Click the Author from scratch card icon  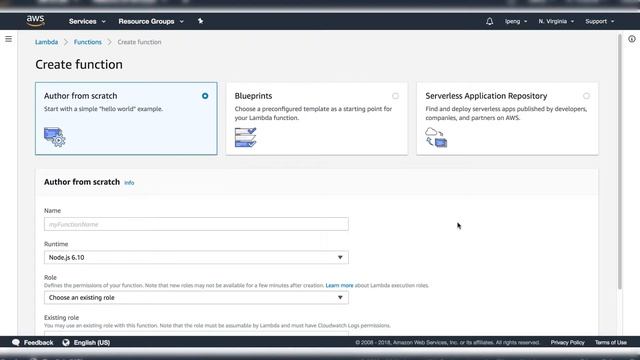point(54,137)
